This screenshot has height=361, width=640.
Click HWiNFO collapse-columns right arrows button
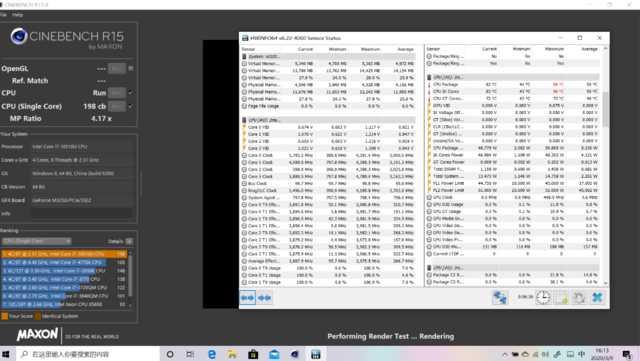[x=264, y=298]
